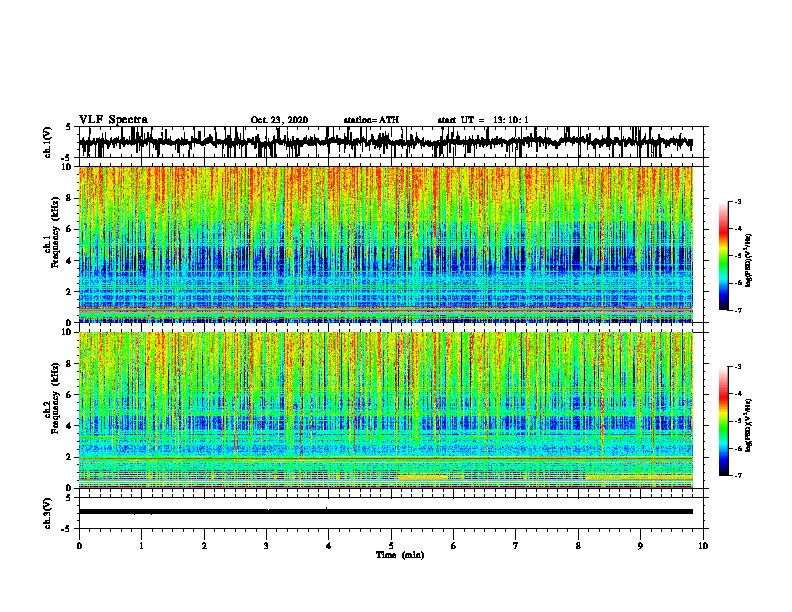Click the time axis tick "9"
The width and height of the screenshot is (792, 612).
[640, 546]
